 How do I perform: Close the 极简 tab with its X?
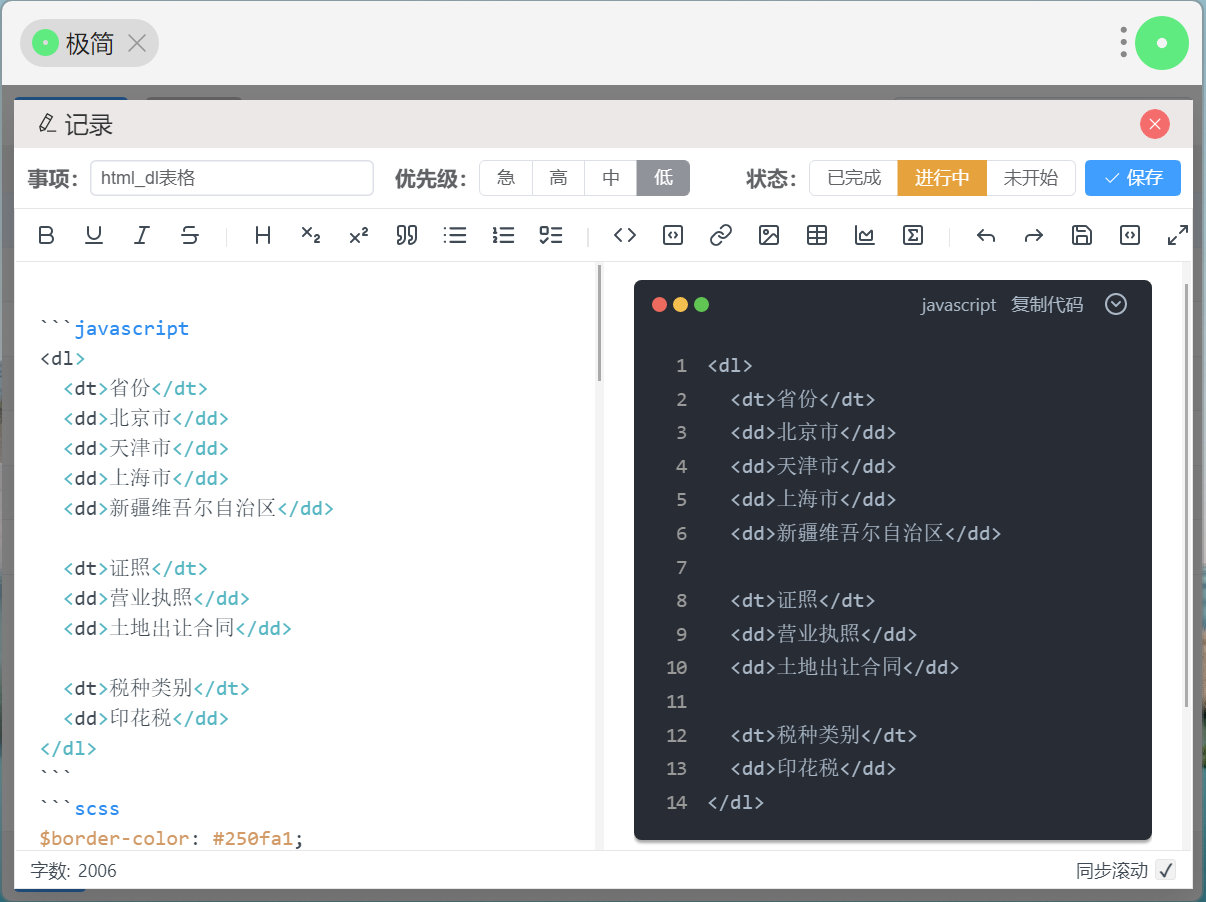tap(137, 43)
